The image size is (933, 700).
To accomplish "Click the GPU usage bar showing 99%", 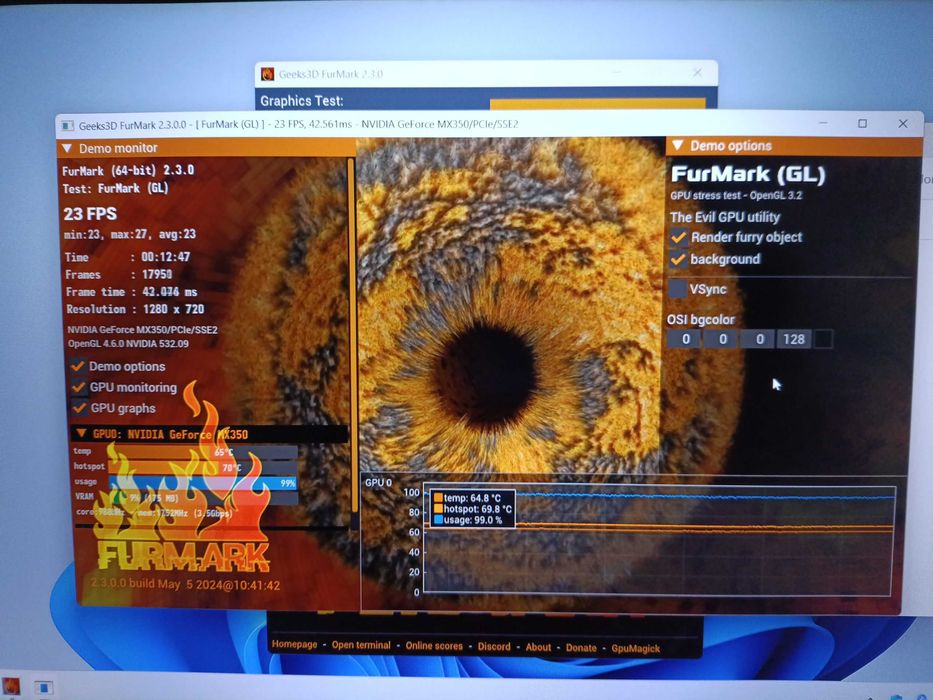I will pyautogui.click(x=202, y=483).
